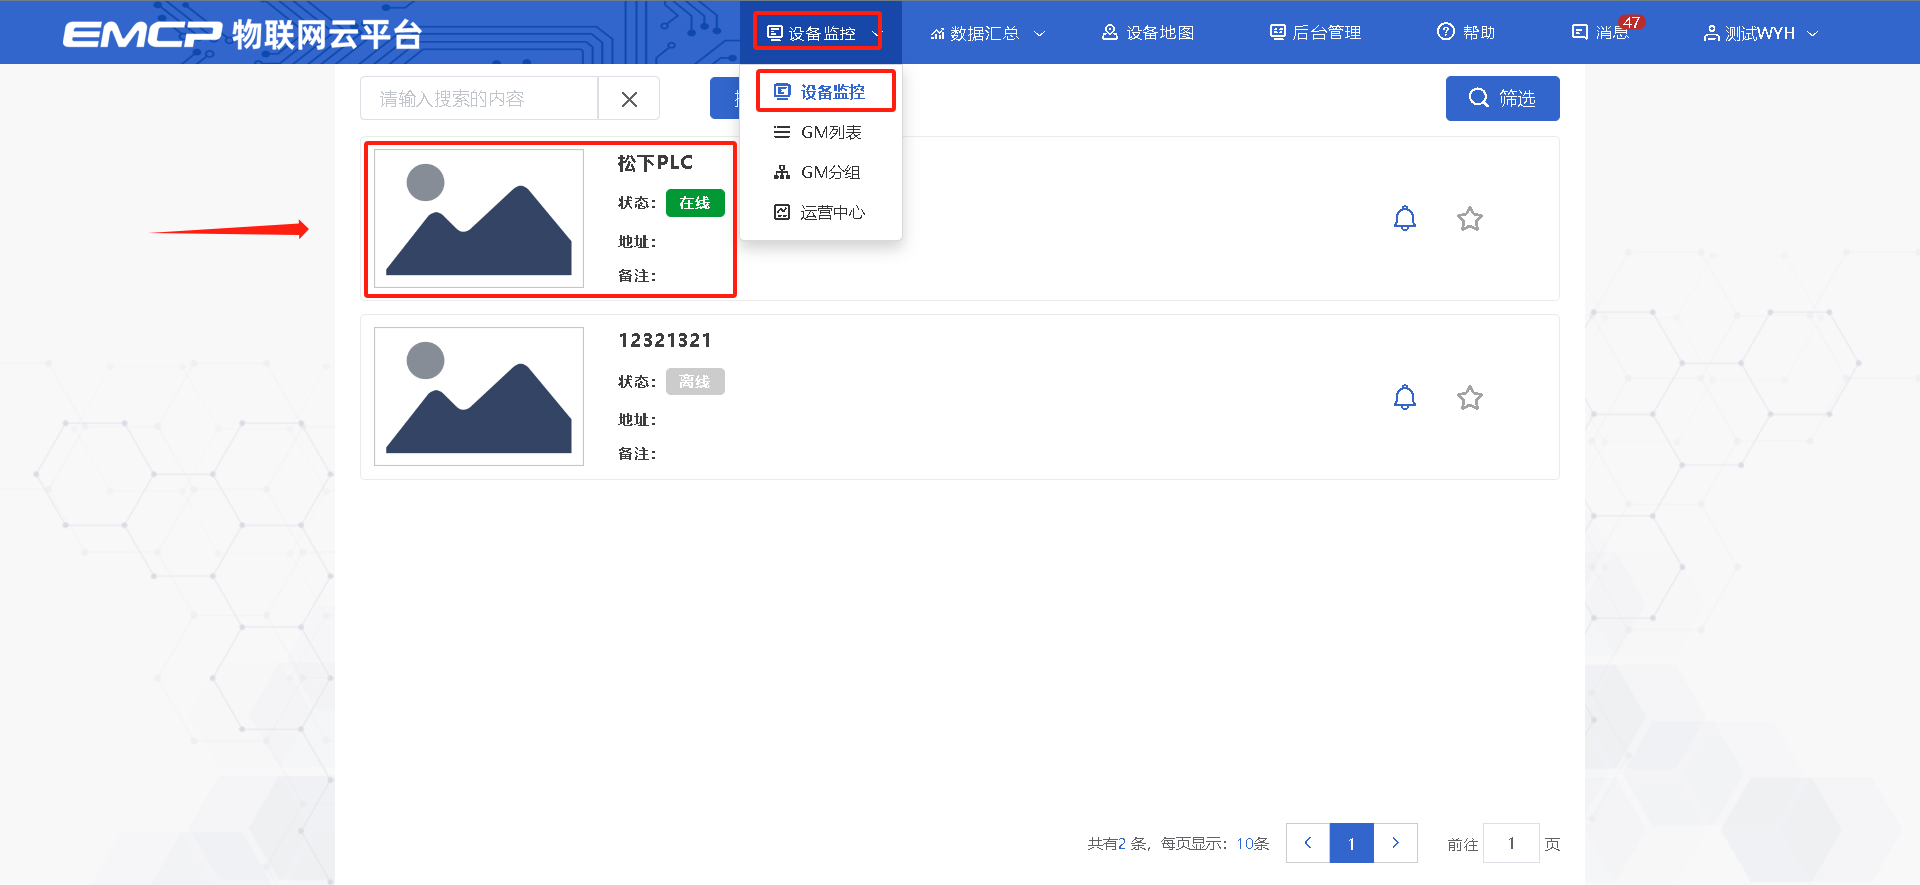Select GM列表 from the dropdown menu
Screen dimensions: 1920x885
[830, 132]
